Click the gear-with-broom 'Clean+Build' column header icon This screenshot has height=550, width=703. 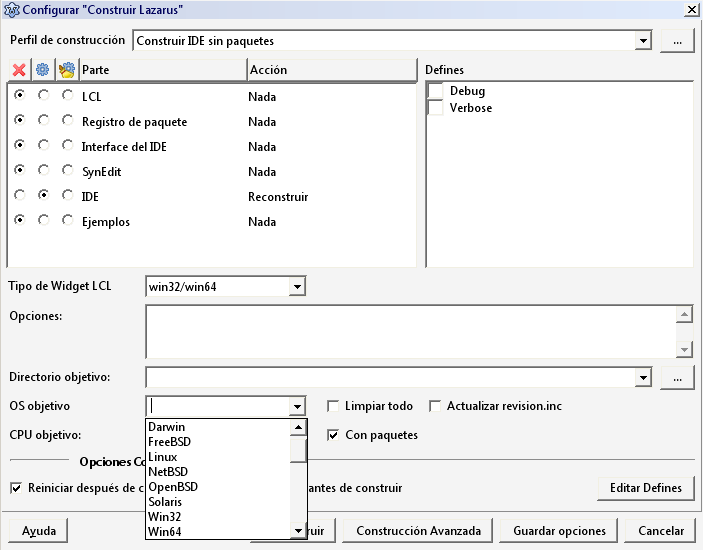67,70
